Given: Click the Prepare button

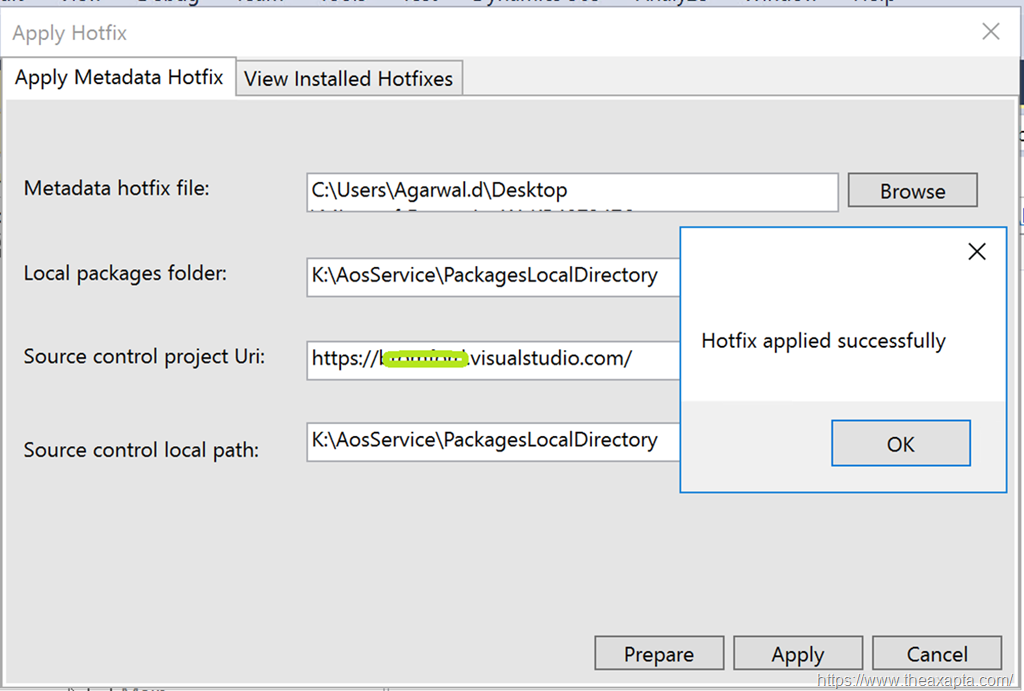Looking at the screenshot, I should [x=659, y=653].
